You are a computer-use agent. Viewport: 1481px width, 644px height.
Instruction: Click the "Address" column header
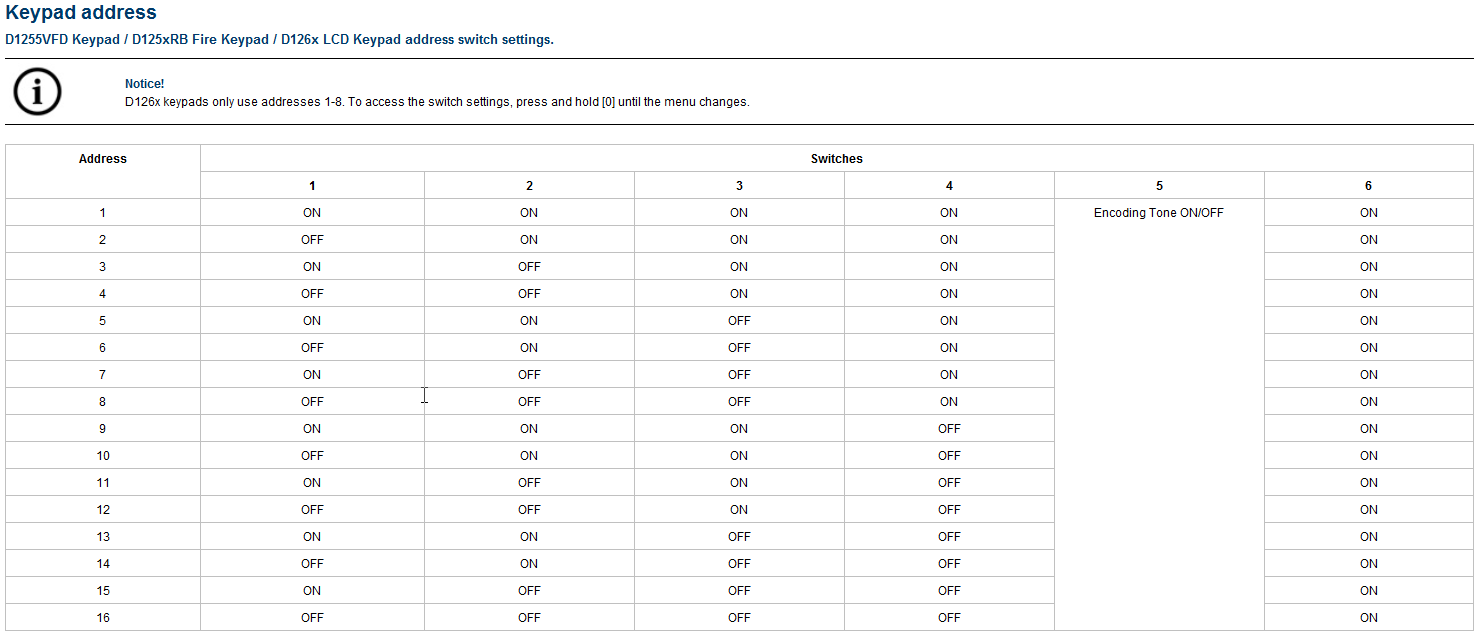coord(103,159)
